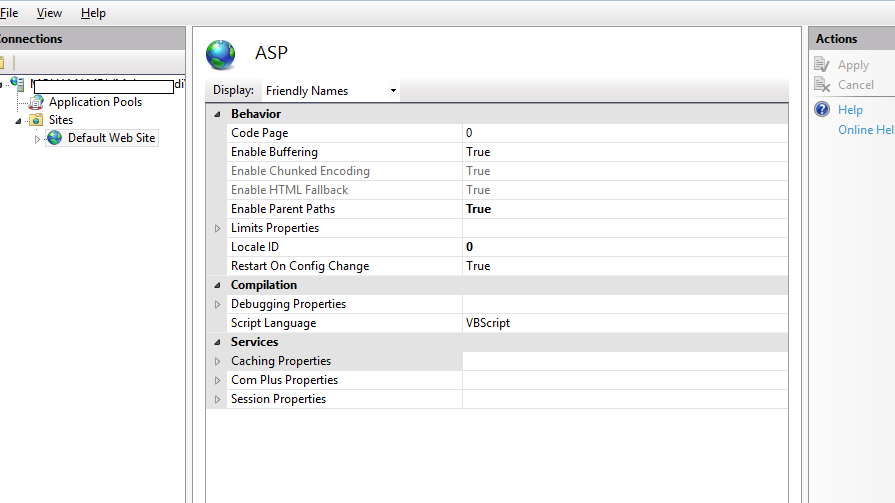Open the Display Friendly Names dropdown
This screenshot has width=895, height=503.
[330, 91]
